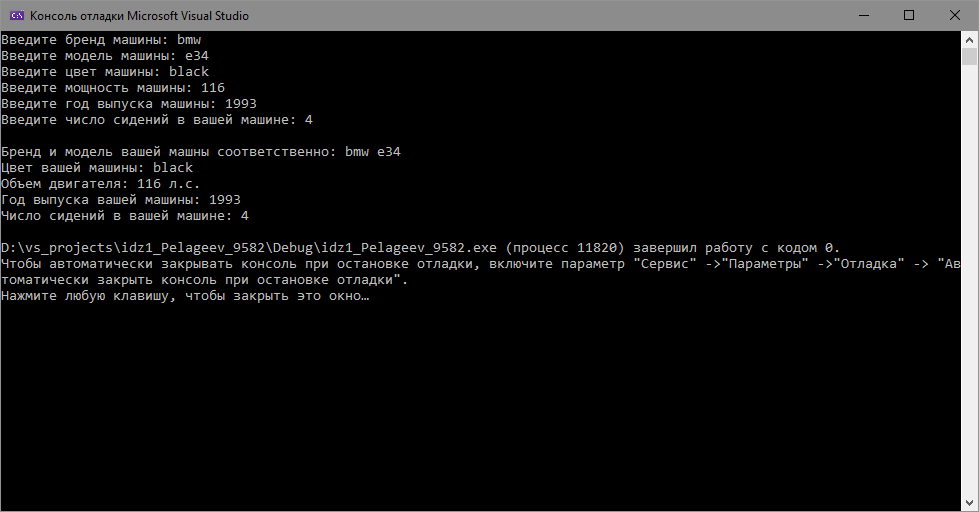Click the line Введите модель машины: e34

(x=105, y=56)
